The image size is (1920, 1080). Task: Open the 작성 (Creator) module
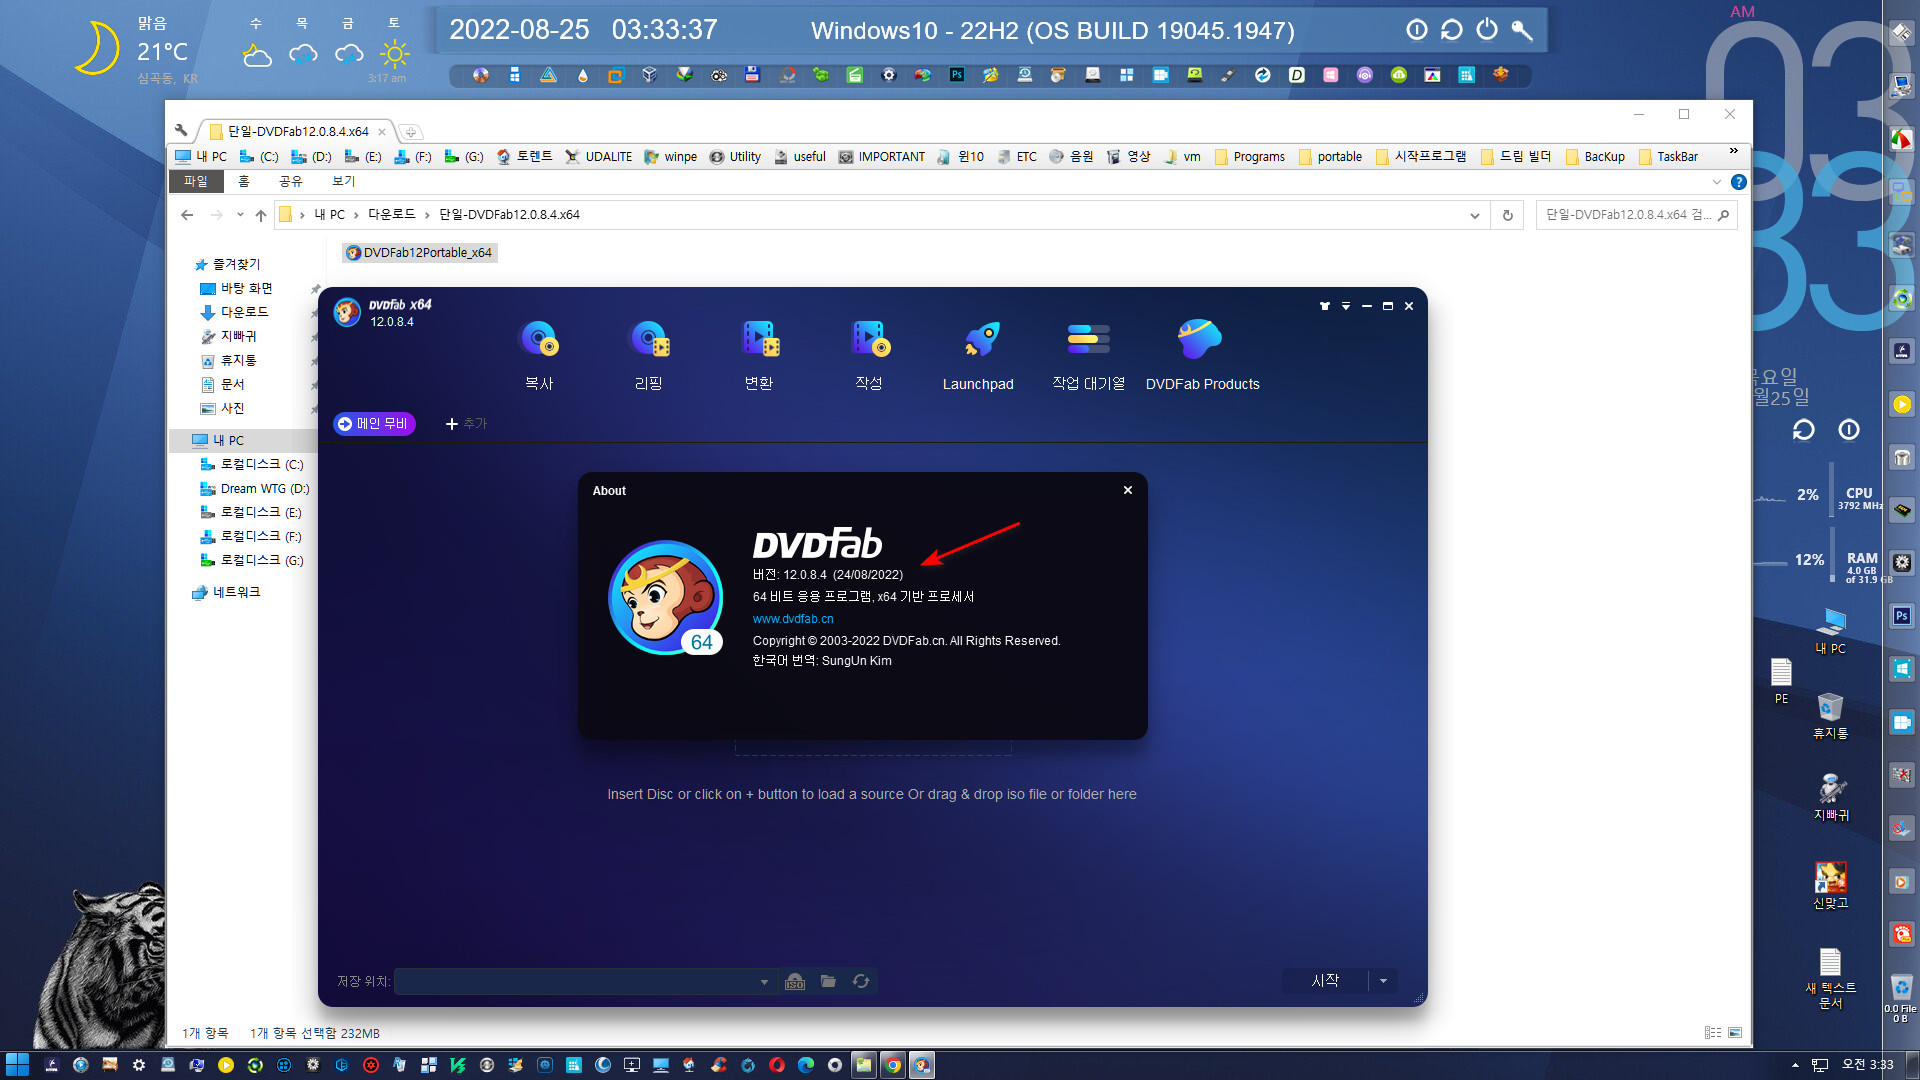click(869, 355)
